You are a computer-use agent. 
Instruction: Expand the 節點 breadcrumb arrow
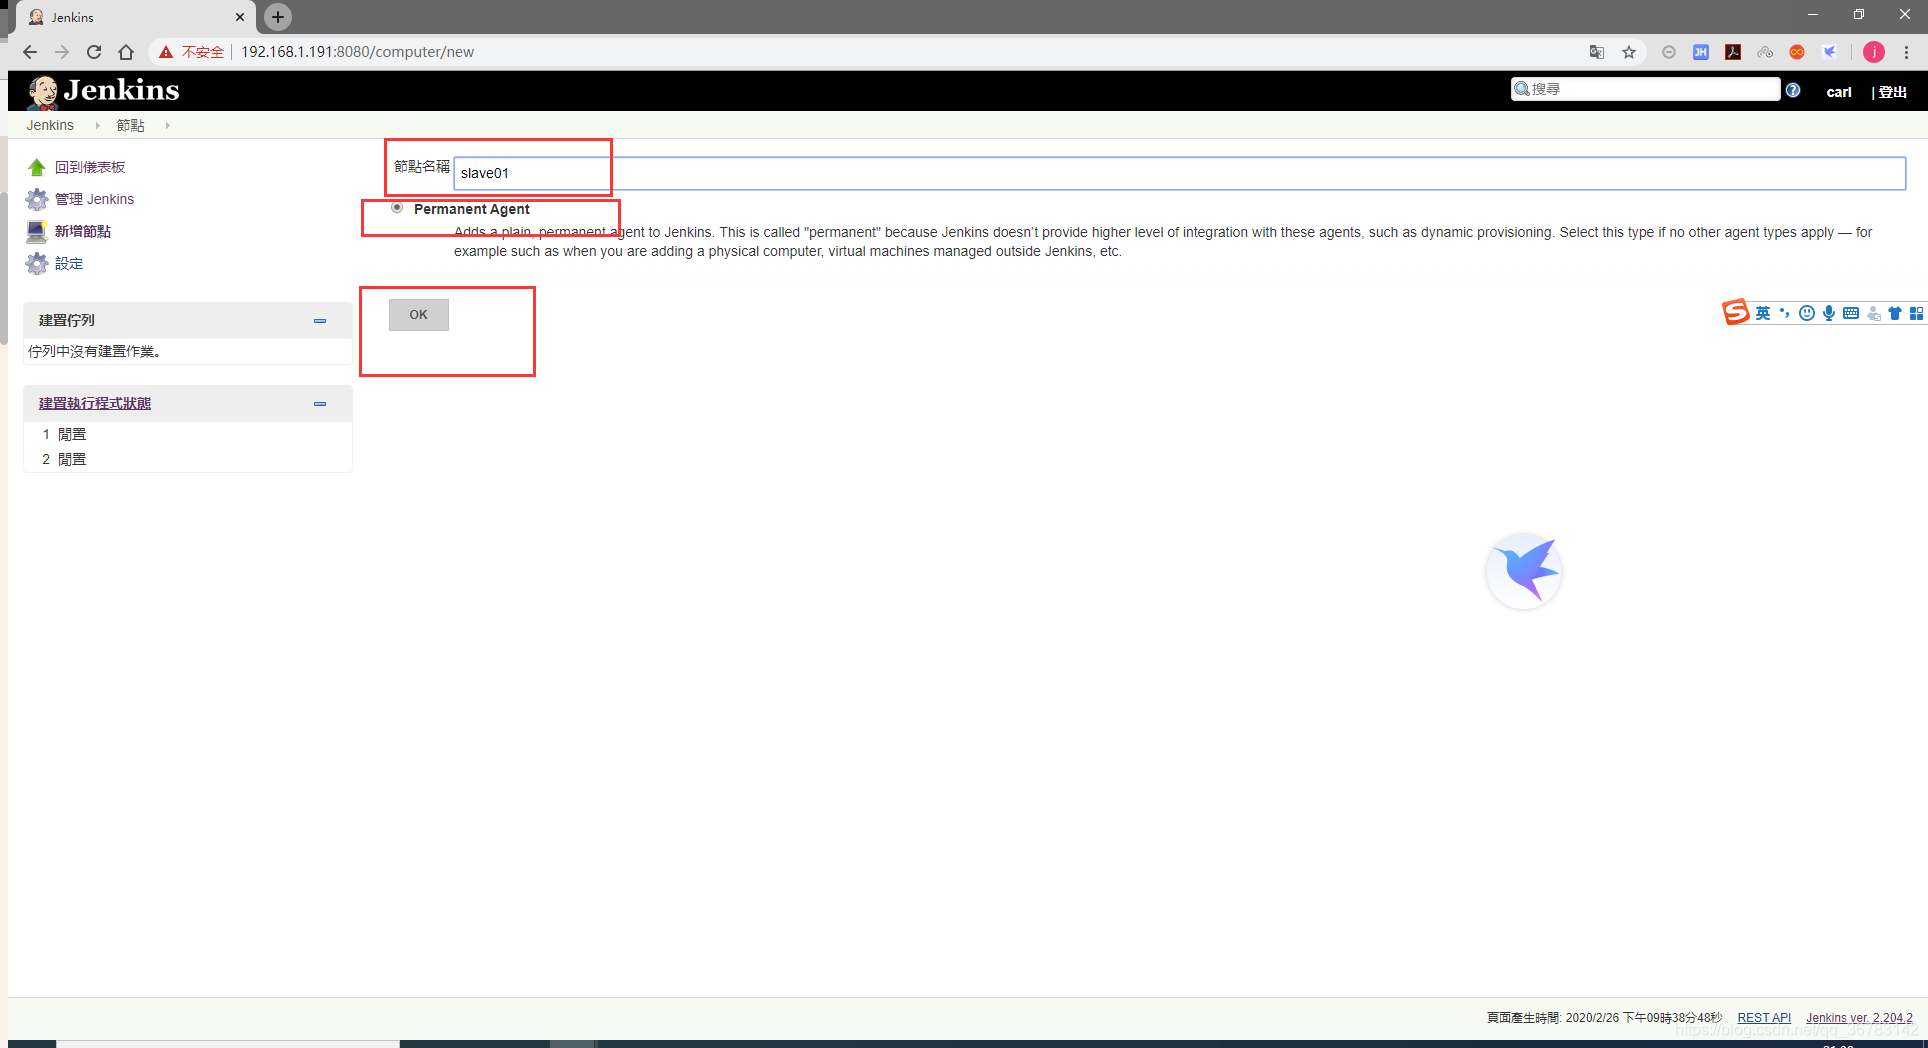tap(167, 126)
